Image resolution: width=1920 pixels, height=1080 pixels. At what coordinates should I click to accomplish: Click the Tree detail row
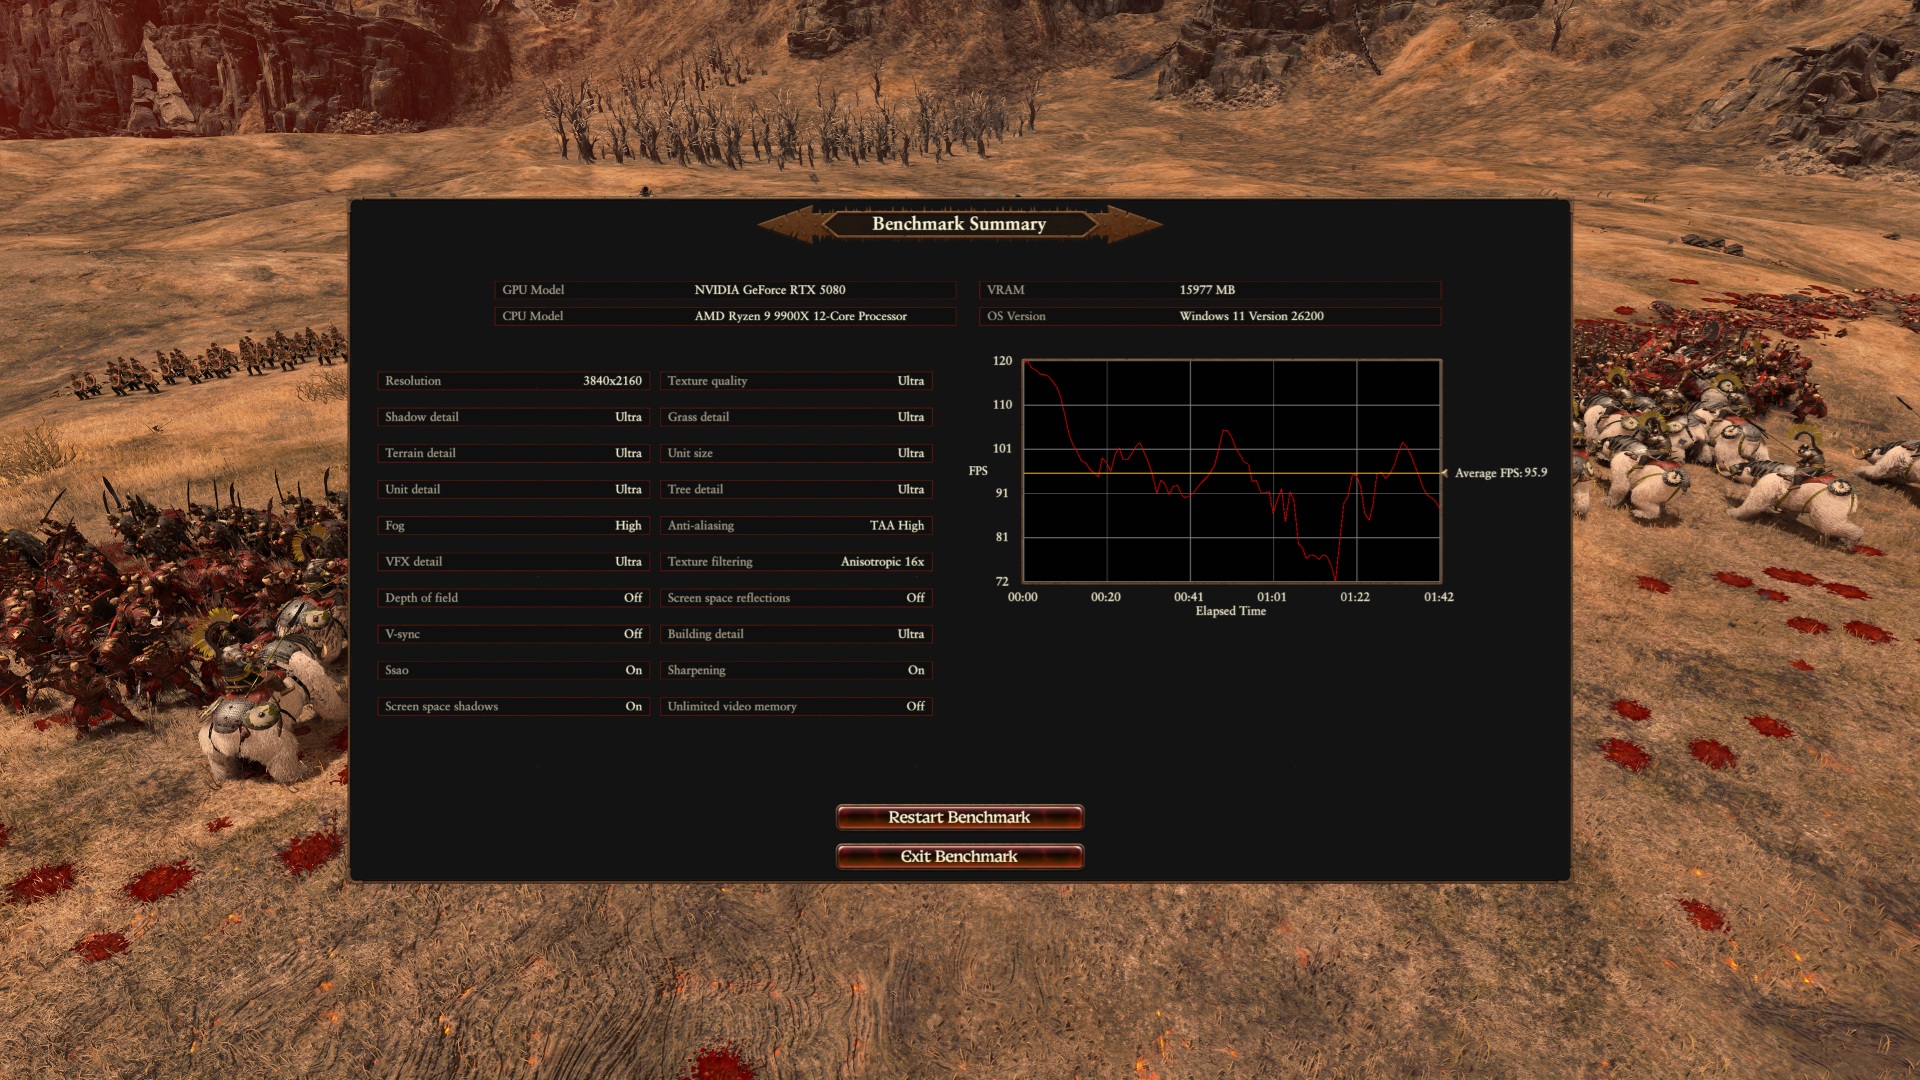(796, 489)
